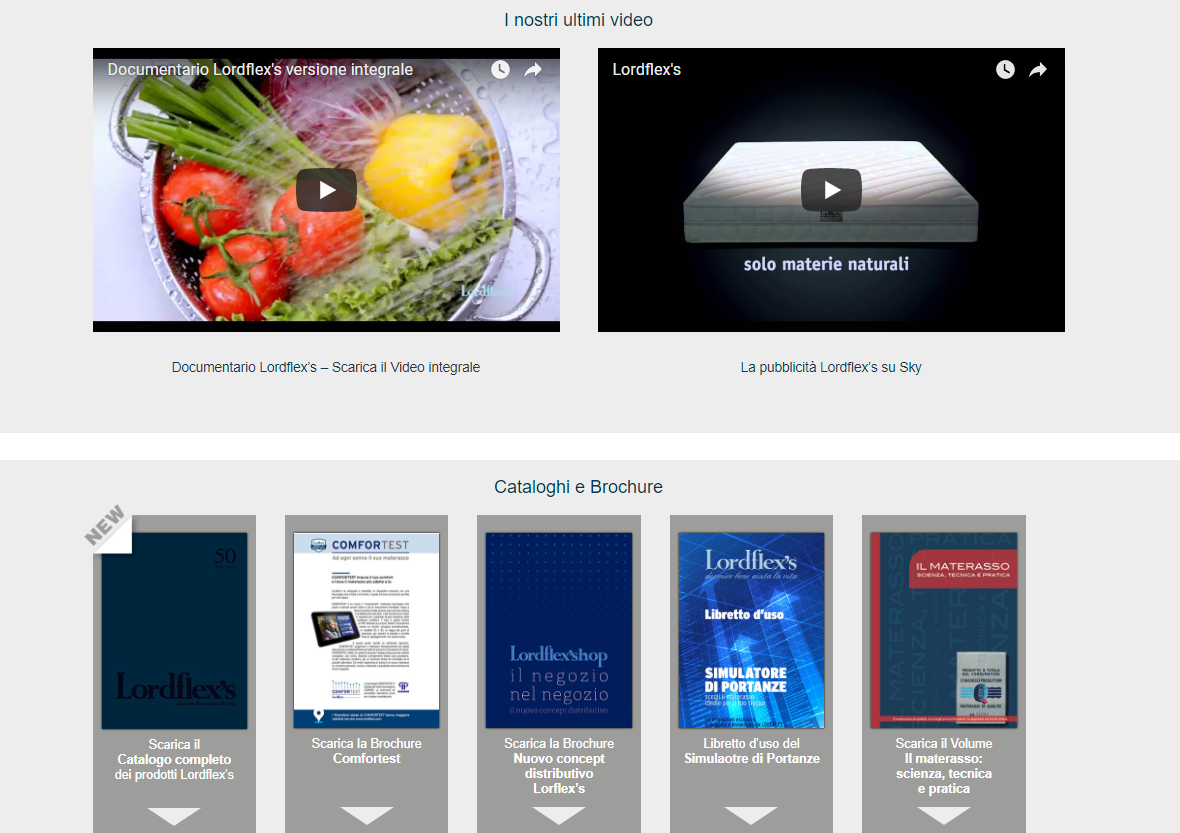The width and height of the screenshot is (1180, 833).
Task: Click the 'Cataloghi e Brochure' heading
Action: coord(578,487)
